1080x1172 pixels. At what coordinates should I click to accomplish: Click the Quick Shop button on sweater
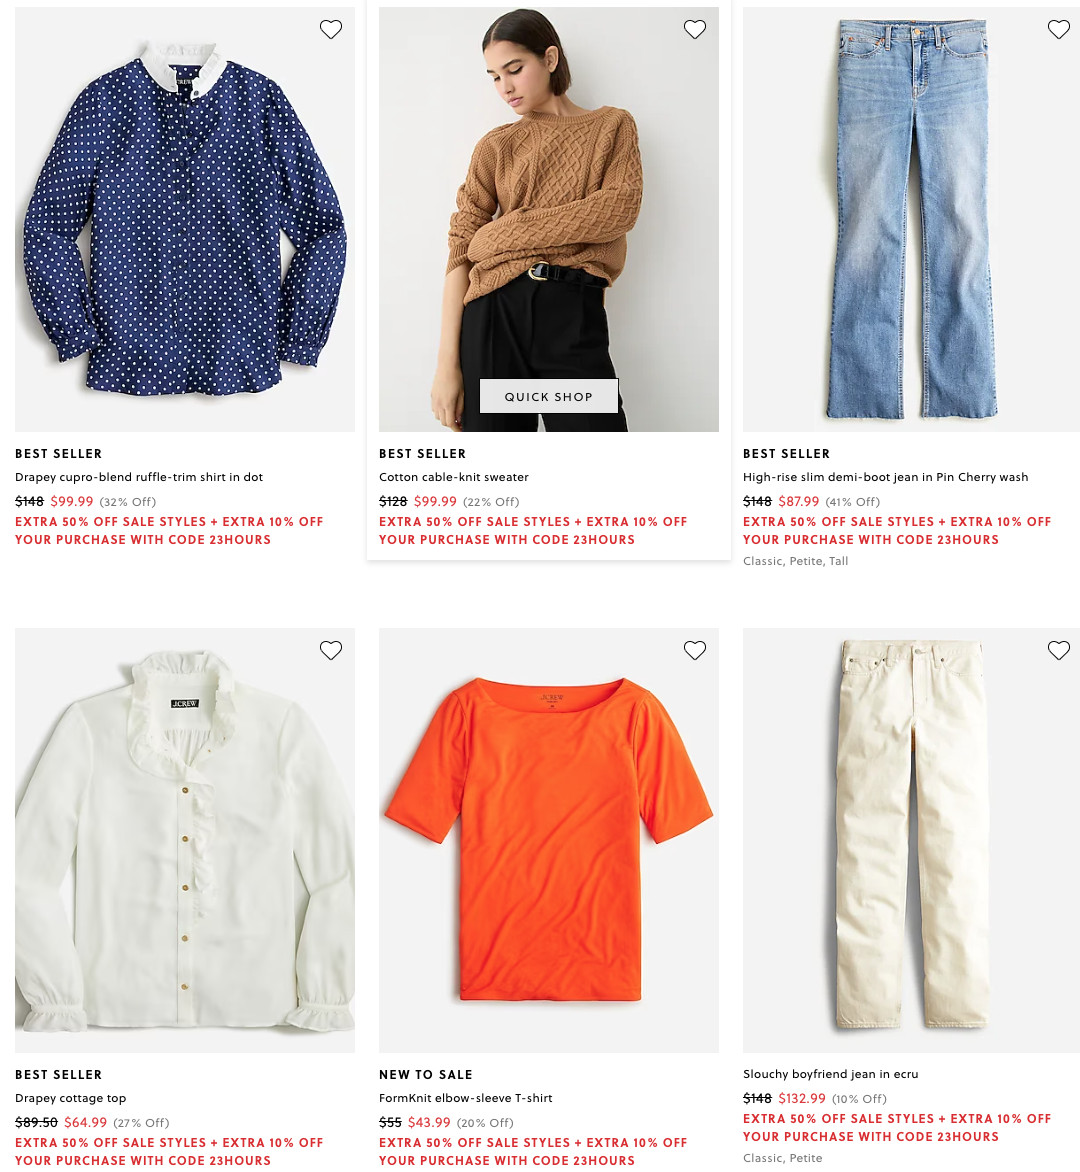pos(549,396)
